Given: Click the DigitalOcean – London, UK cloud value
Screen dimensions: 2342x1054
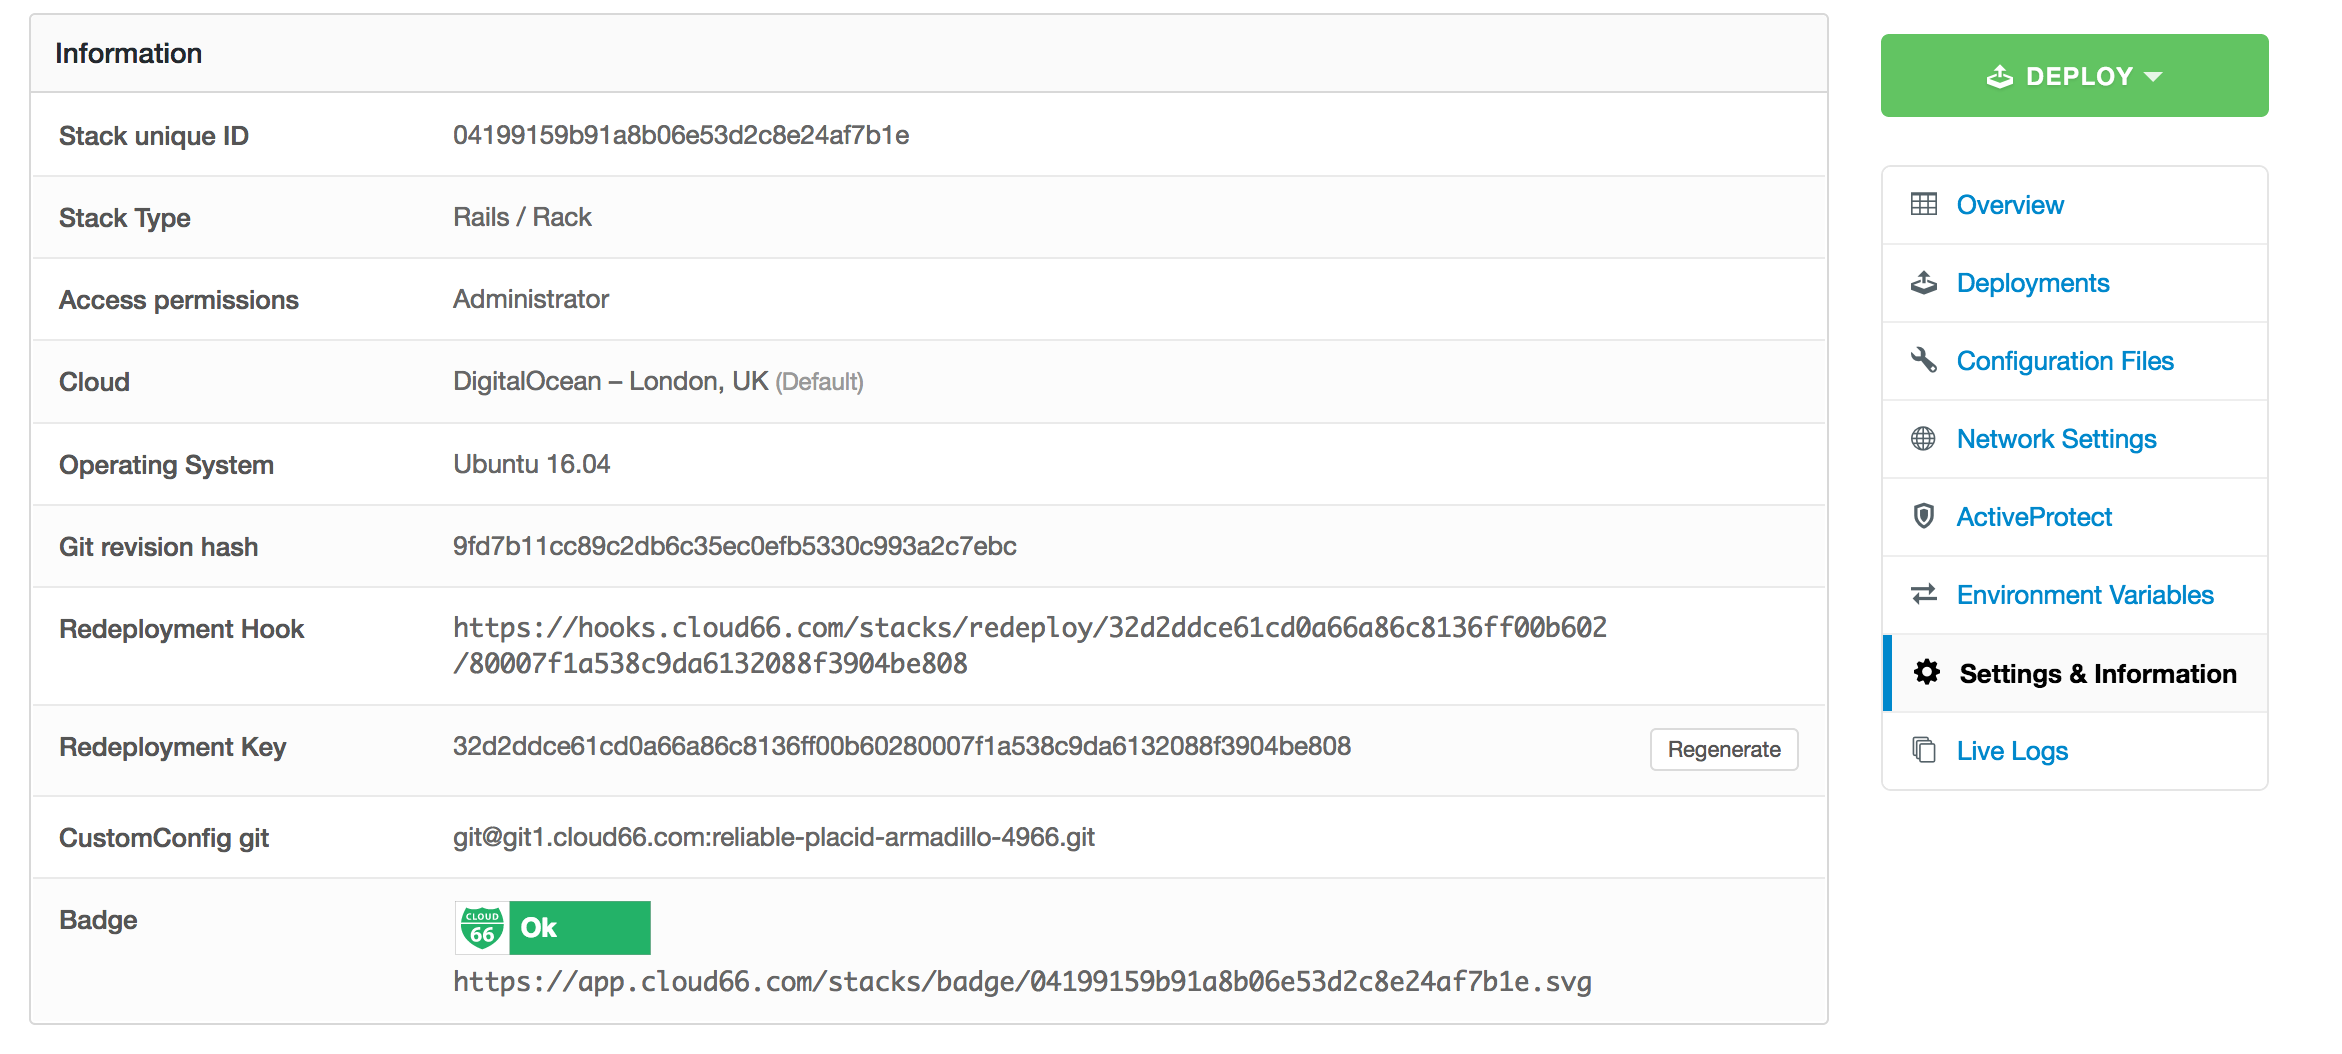Looking at the screenshot, I should [x=610, y=381].
